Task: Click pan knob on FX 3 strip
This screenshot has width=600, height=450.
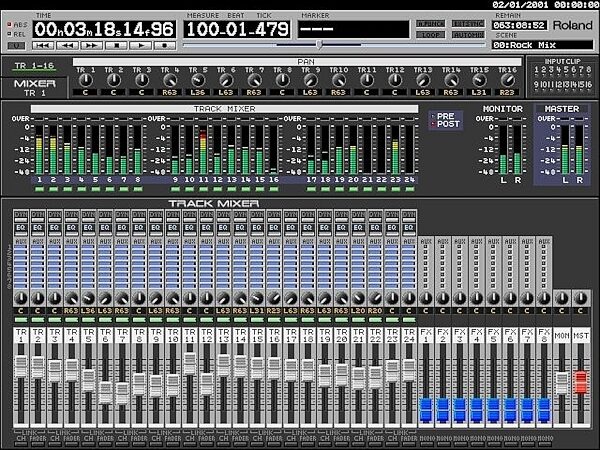Action: [x=459, y=298]
